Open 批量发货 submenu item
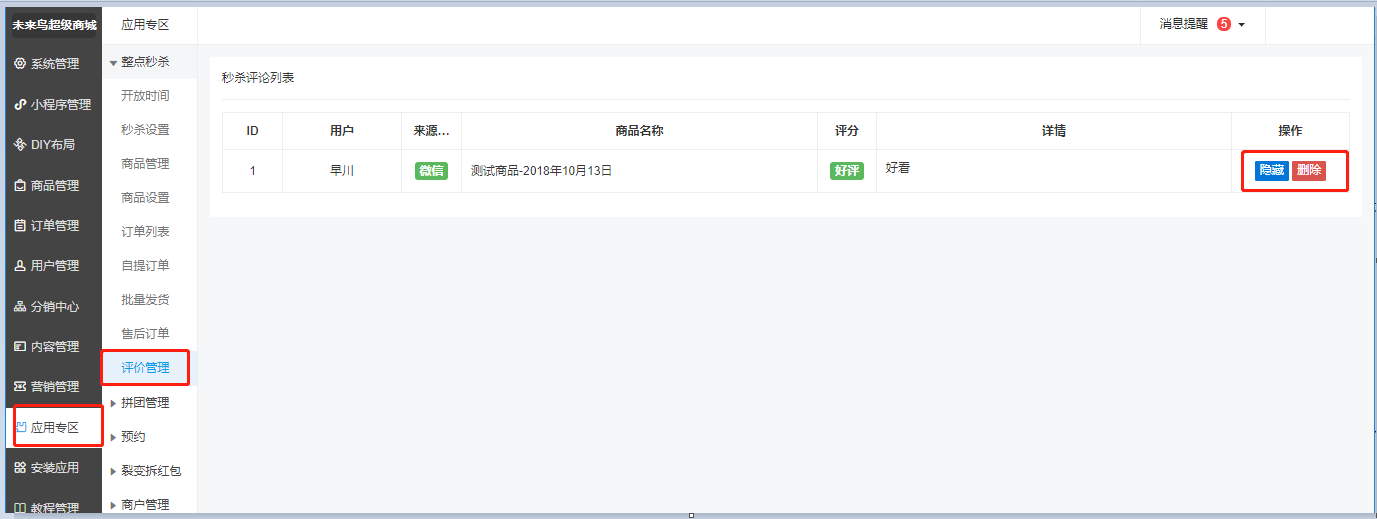 145,300
